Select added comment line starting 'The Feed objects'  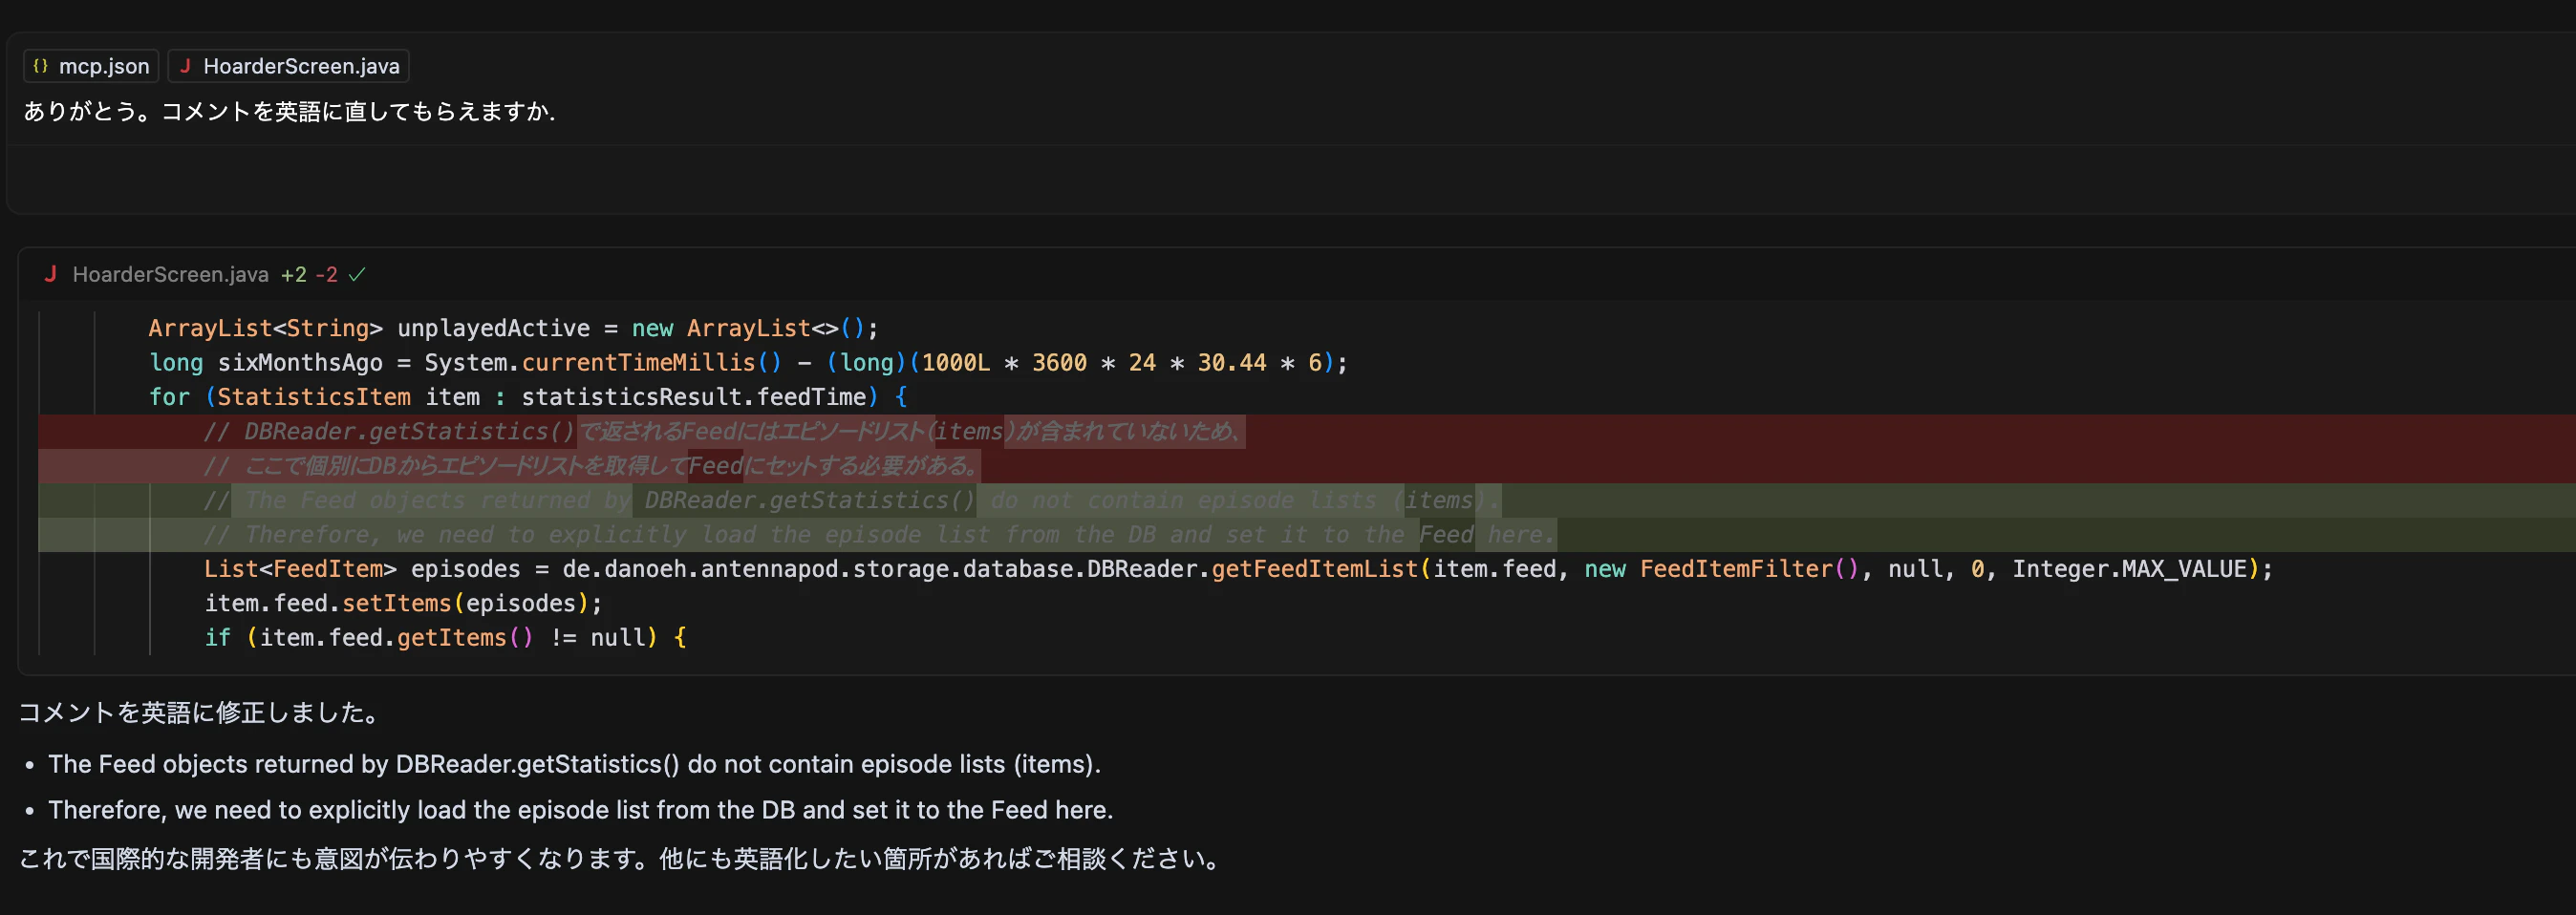pyautogui.click(x=1306, y=500)
